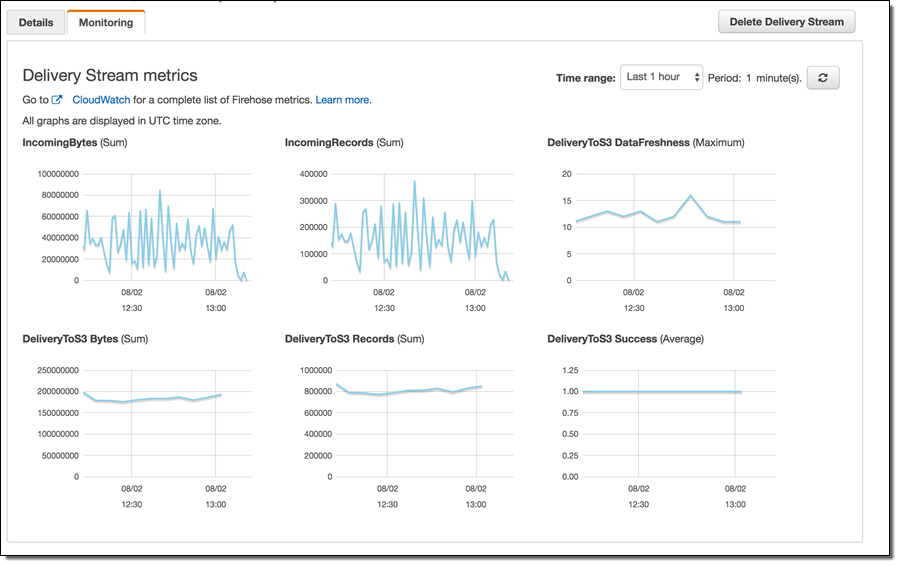Click the DeliveryToS3 Success (Average) title
900x566 pixels.
coord(625,339)
